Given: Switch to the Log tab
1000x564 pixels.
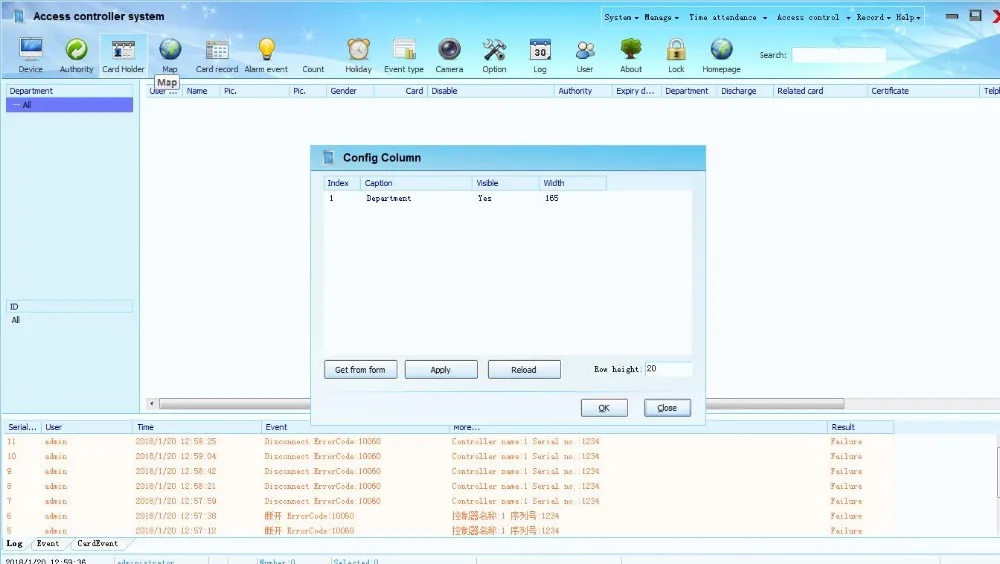Looking at the screenshot, I should [x=15, y=544].
